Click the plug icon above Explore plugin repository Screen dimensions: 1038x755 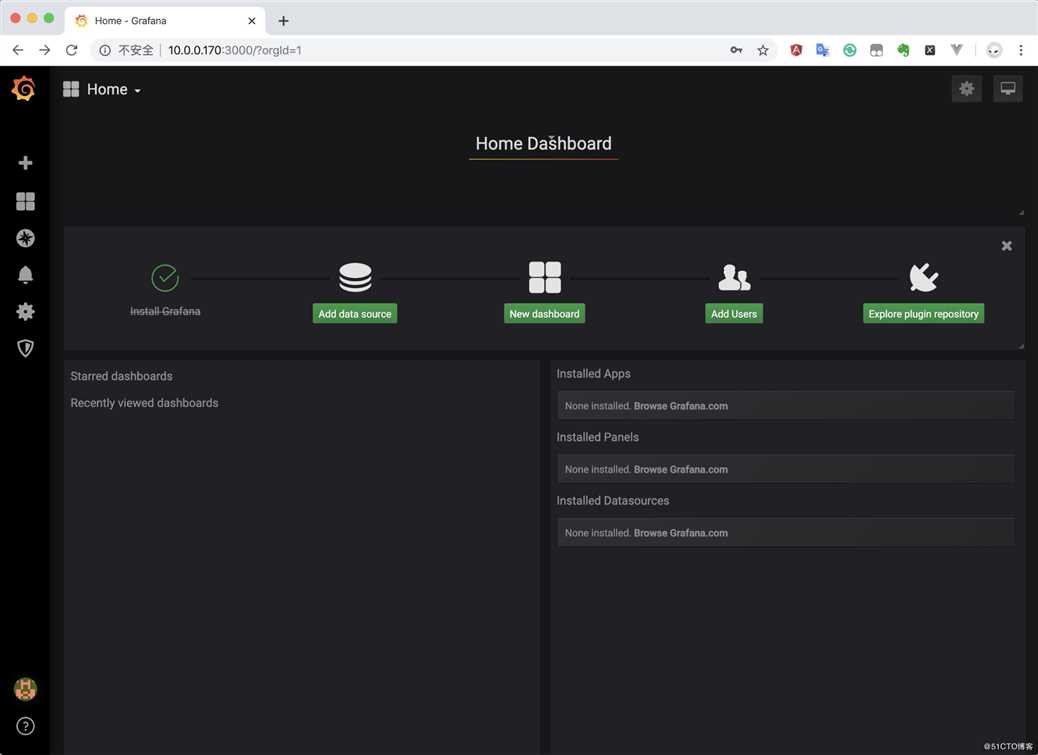coord(923,277)
